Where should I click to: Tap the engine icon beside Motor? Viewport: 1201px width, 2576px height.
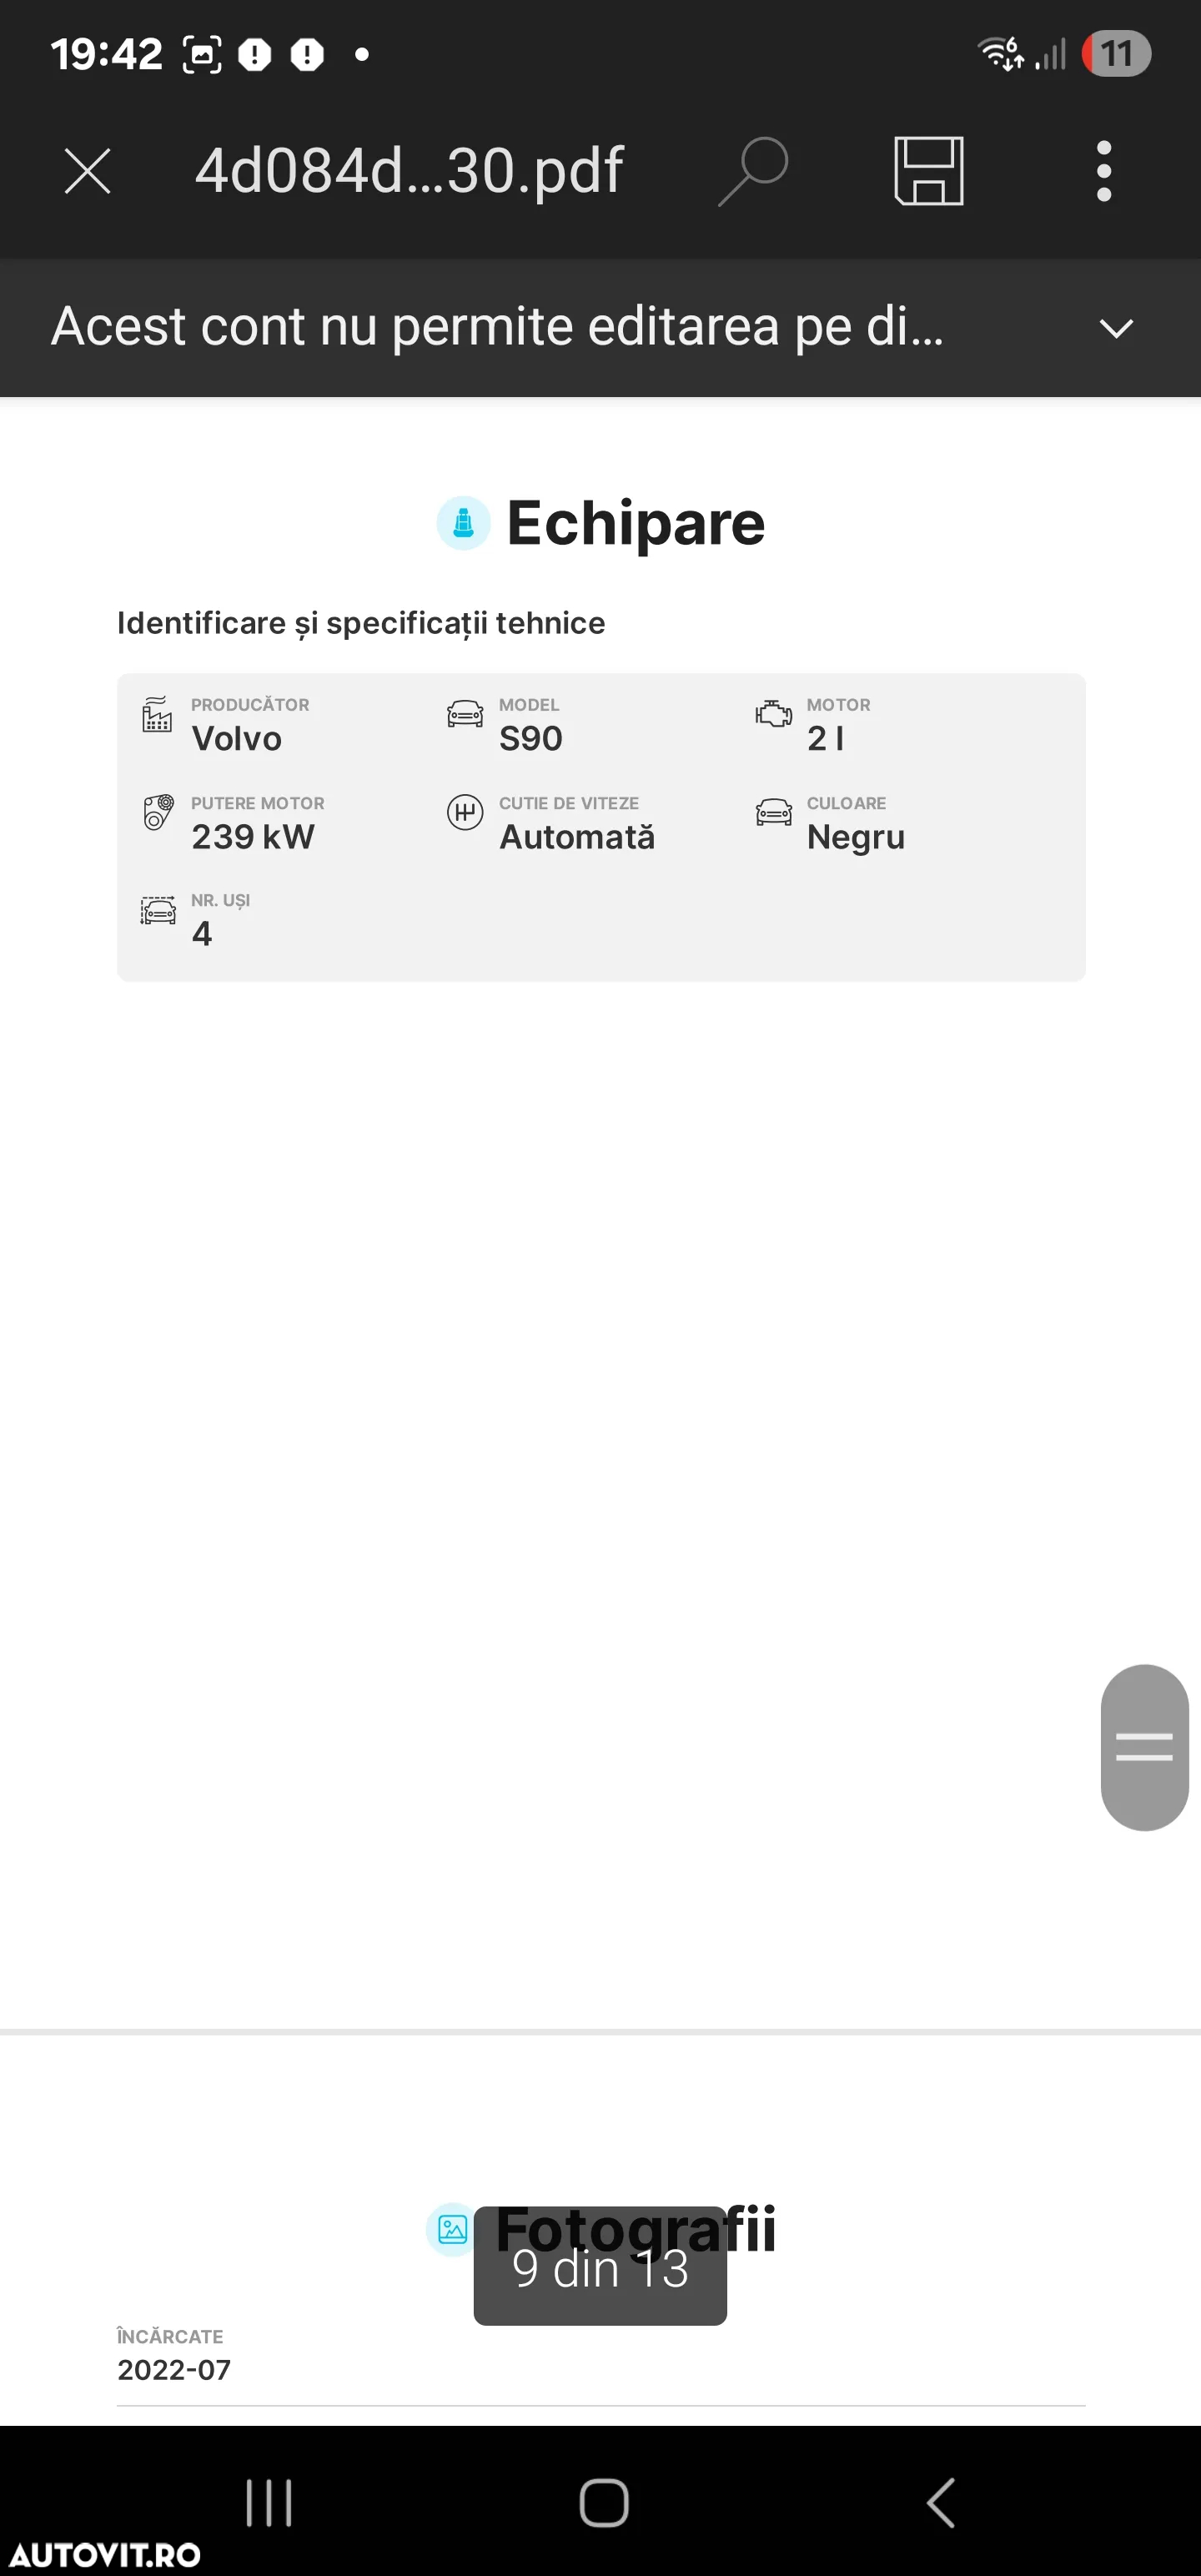(773, 714)
